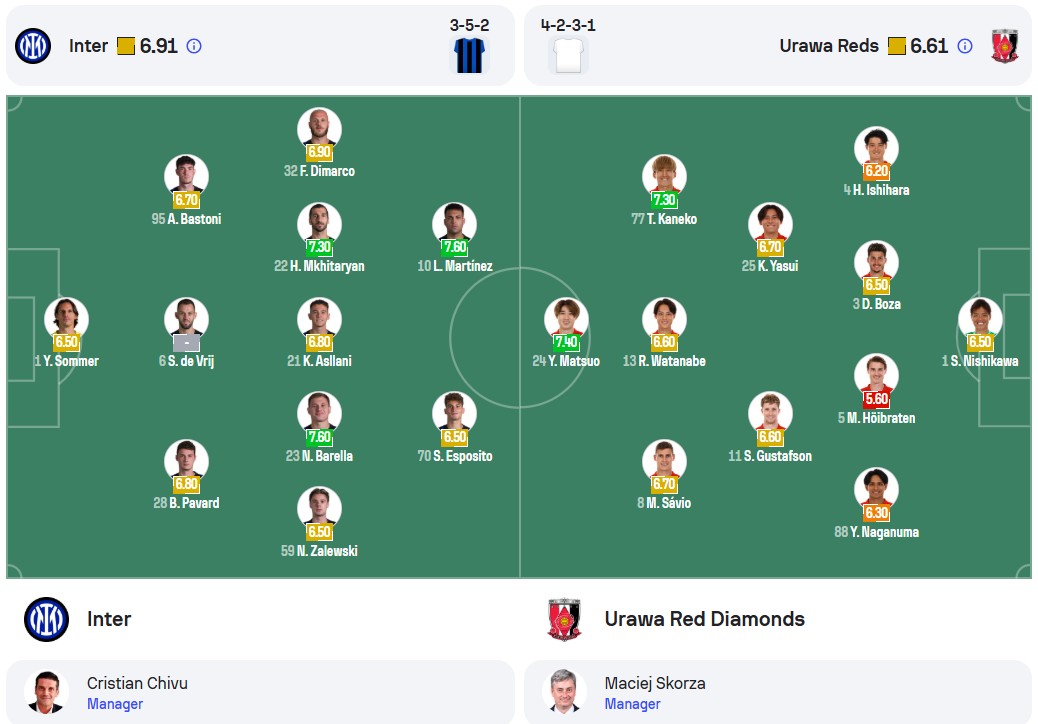1038x724 pixels.
Task: Click the Inter logo above the manager section
Action: [x=46, y=619]
